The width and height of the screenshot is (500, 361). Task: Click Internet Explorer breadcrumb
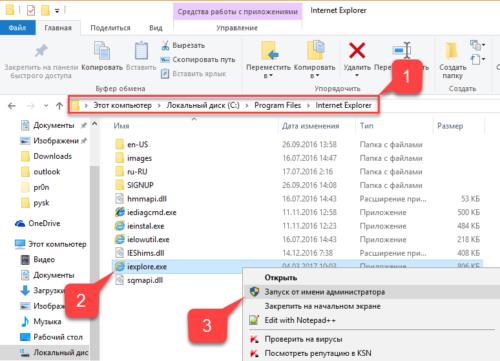pos(343,105)
